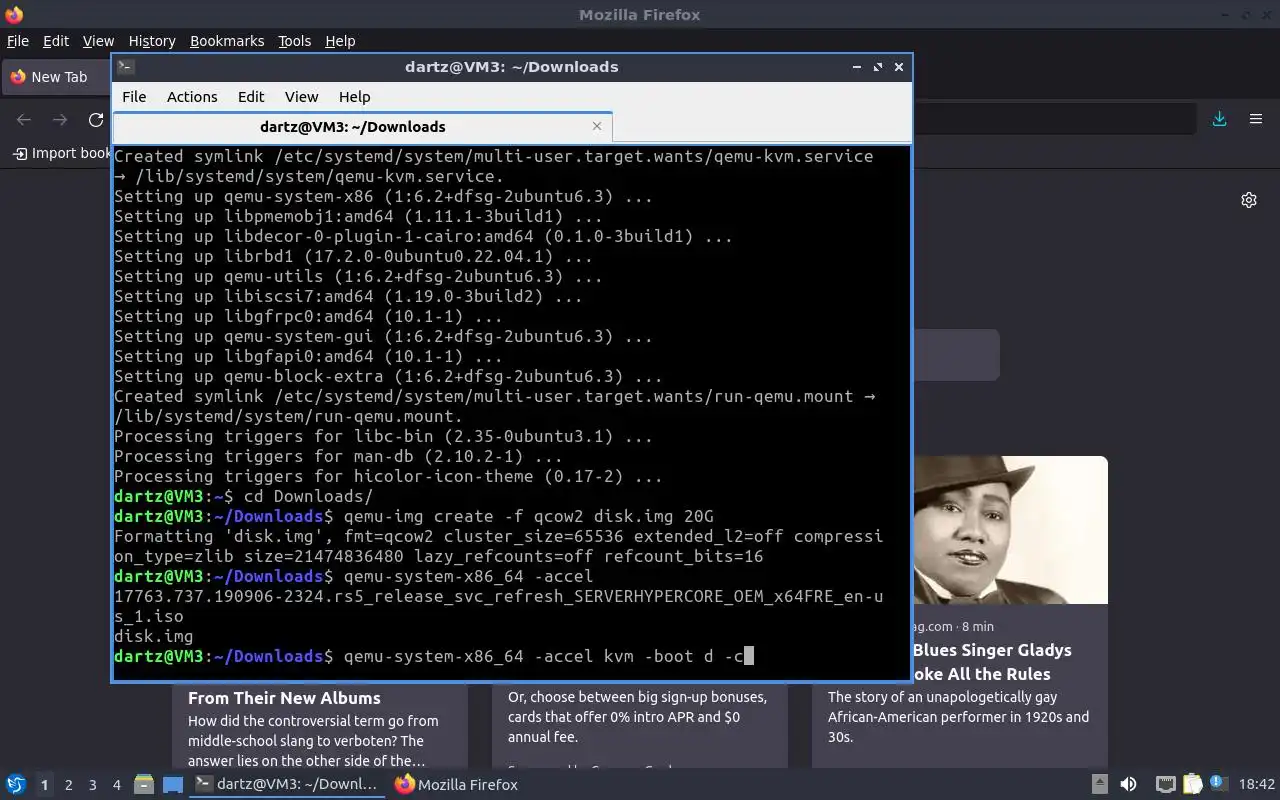Click the show desktop icon on taskbar
Viewport: 1280px width, 800px height.
[x=173, y=785]
